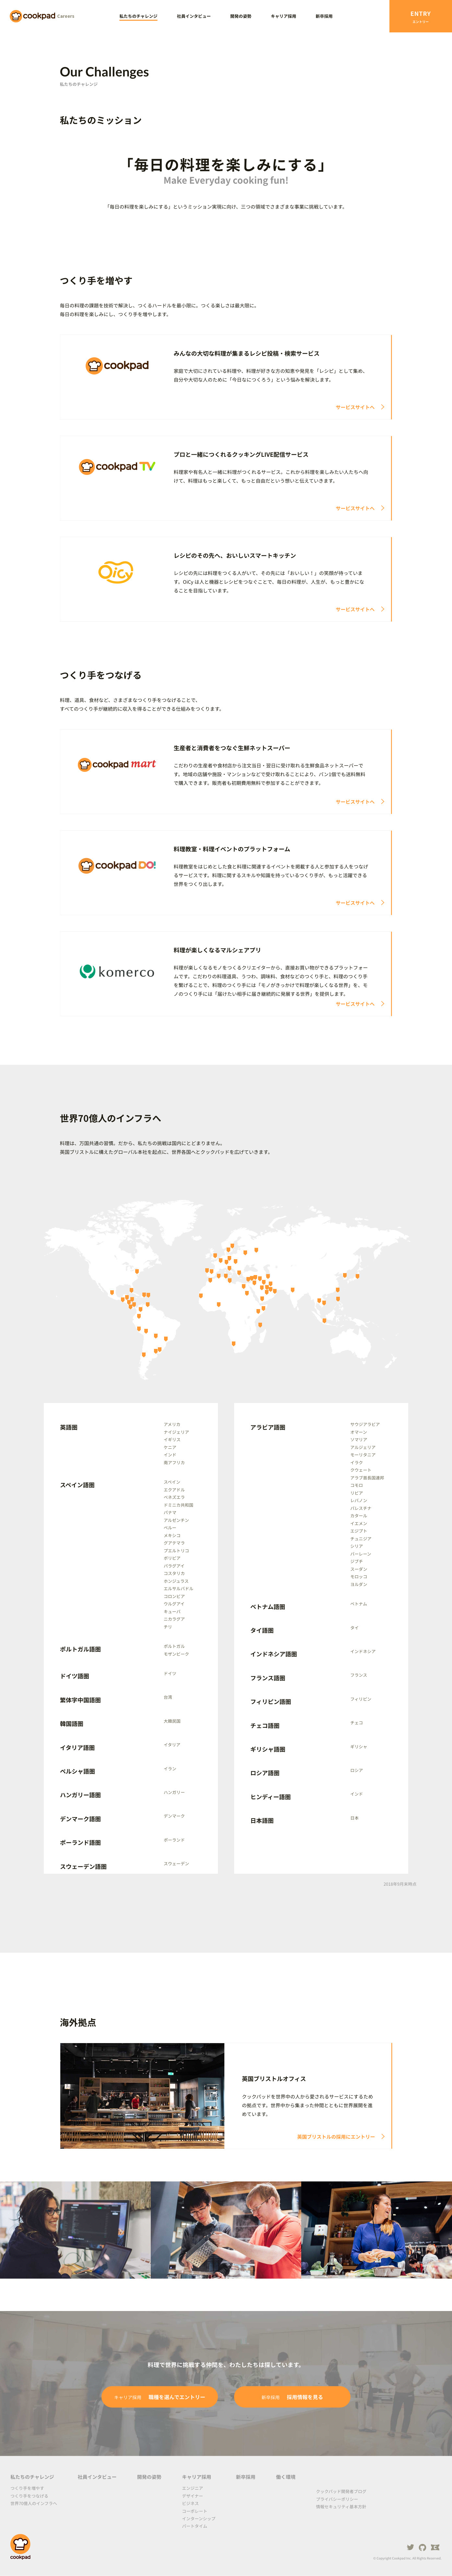
Task: Open 働く環境 footer heading
Action: [286, 2477]
